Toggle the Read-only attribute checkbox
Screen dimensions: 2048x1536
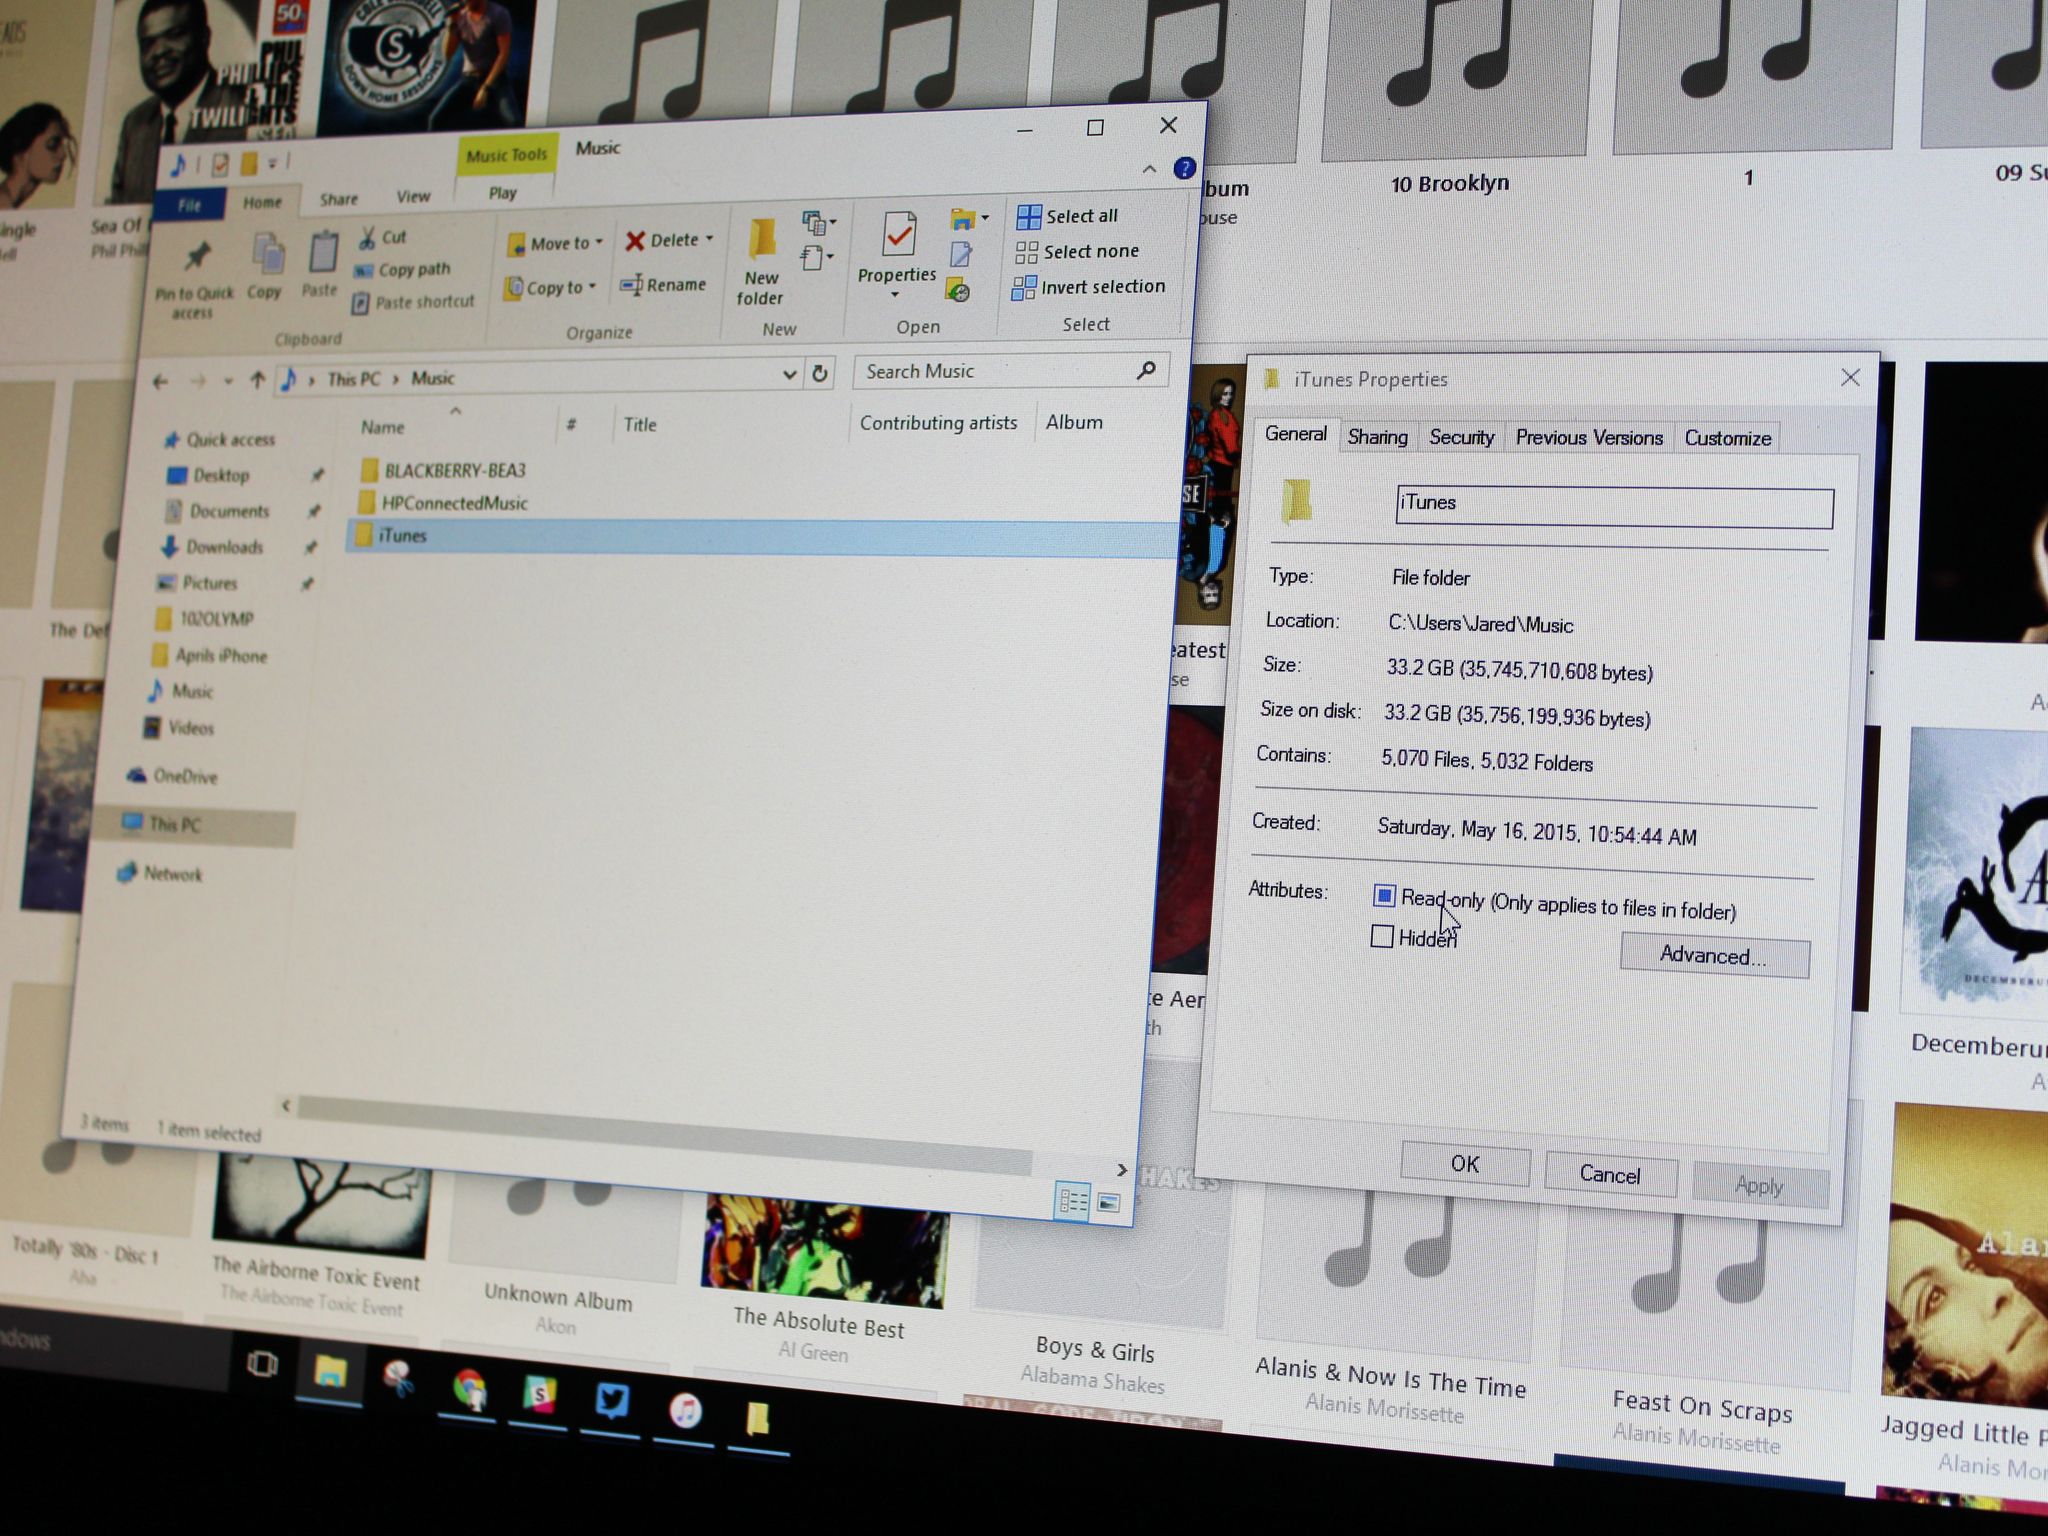point(1384,896)
